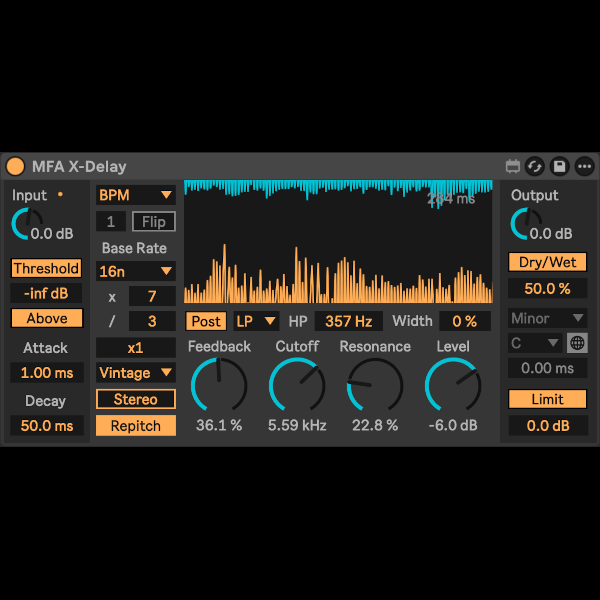Open the LP filter type dropdown
This screenshot has height=600, width=600.
click(256, 321)
